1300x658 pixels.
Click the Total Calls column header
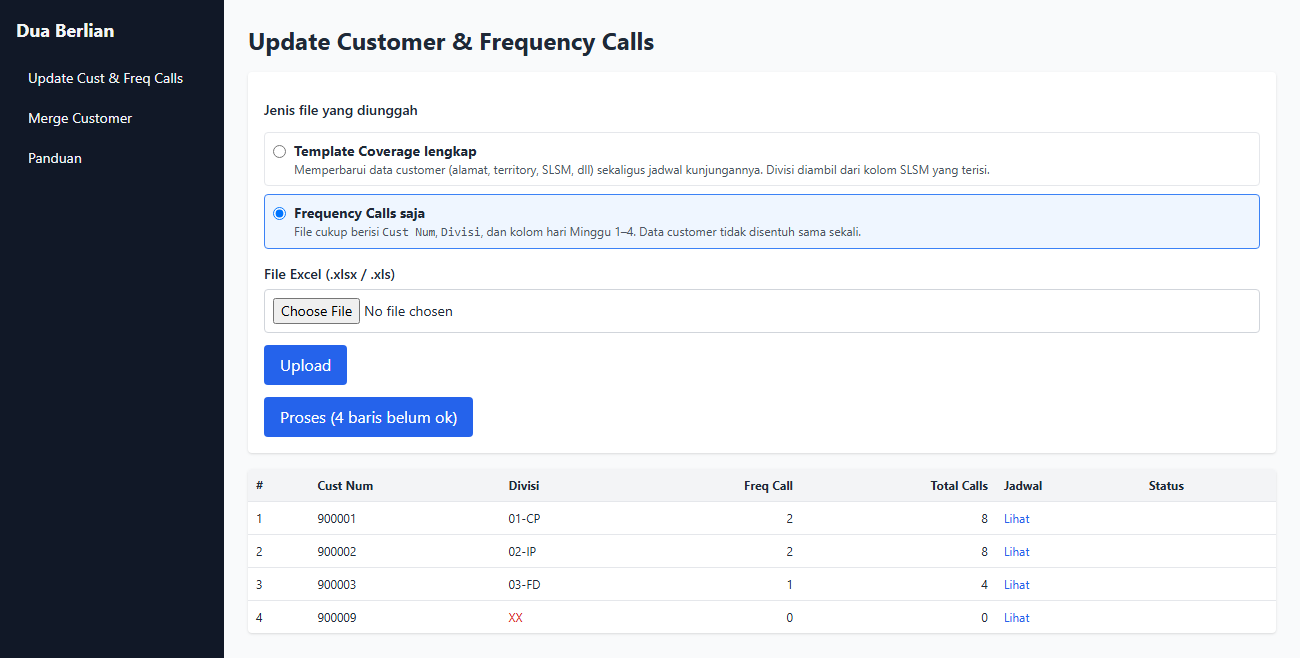tap(959, 486)
